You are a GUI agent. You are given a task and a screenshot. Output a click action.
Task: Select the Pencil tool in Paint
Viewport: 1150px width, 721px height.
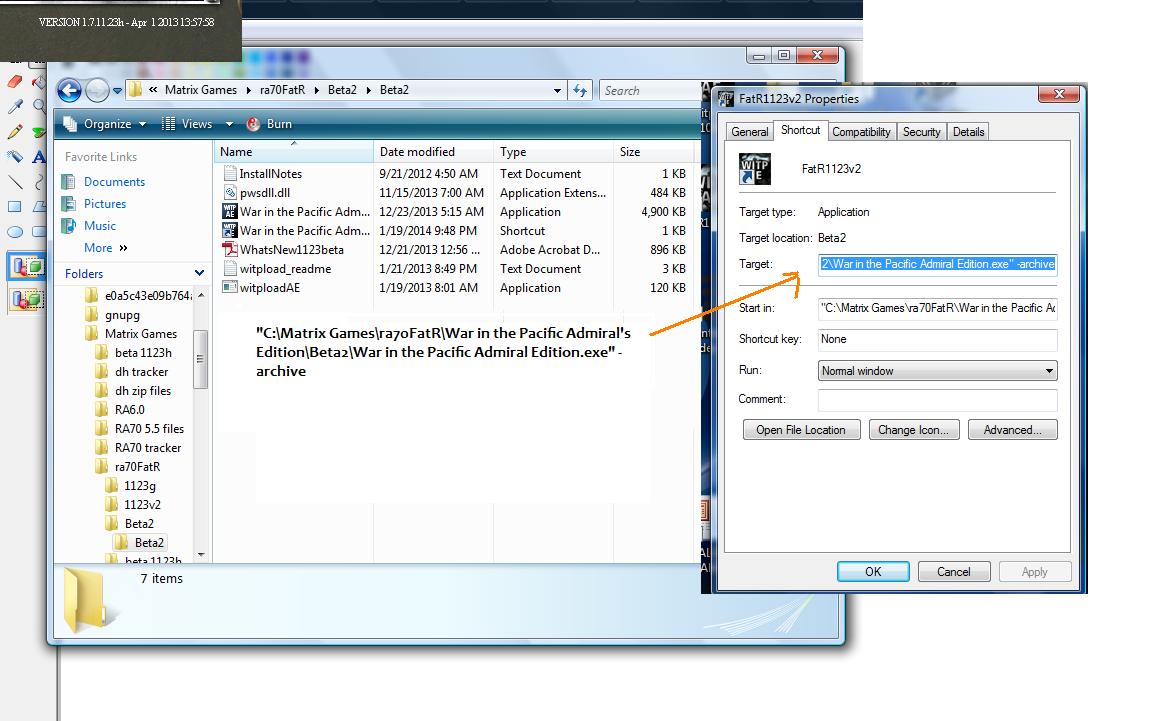pyautogui.click(x=14, y=132)
